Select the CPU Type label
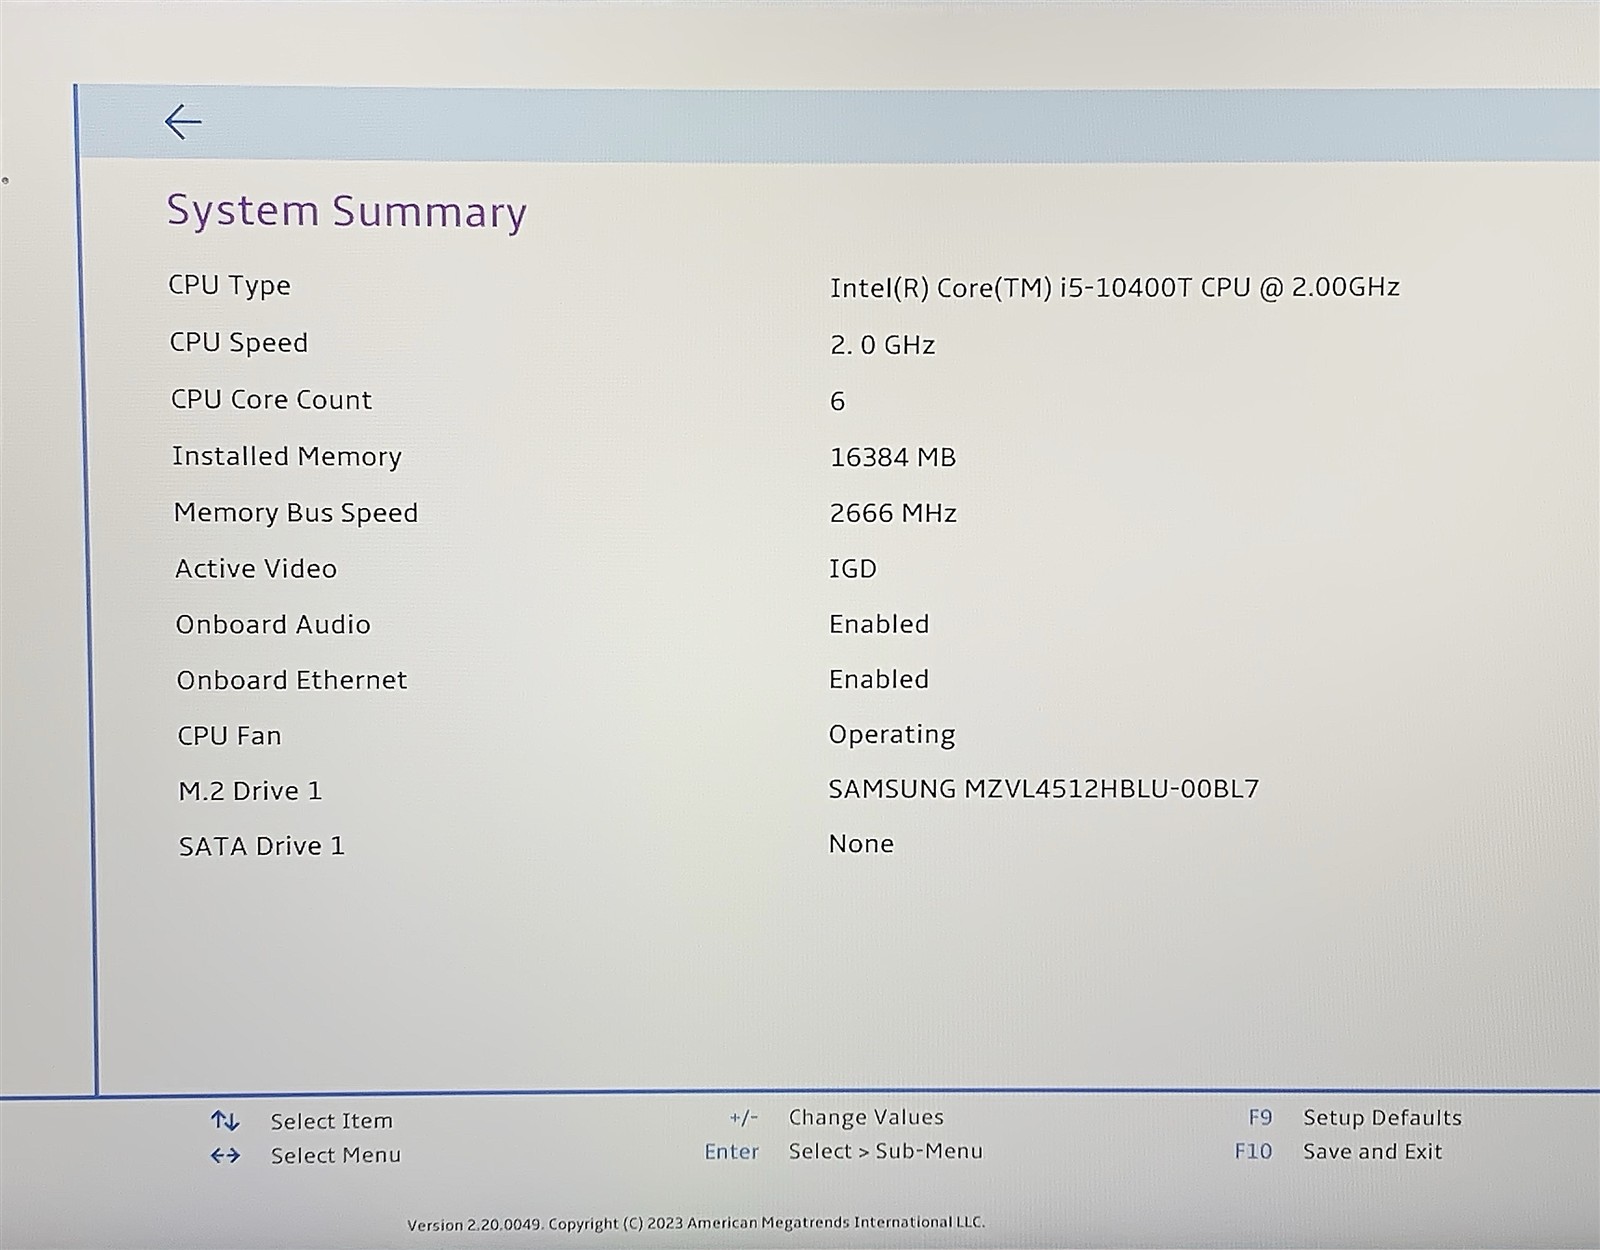The height and width of the screenshot is (1250, 1600). [229, 285]
